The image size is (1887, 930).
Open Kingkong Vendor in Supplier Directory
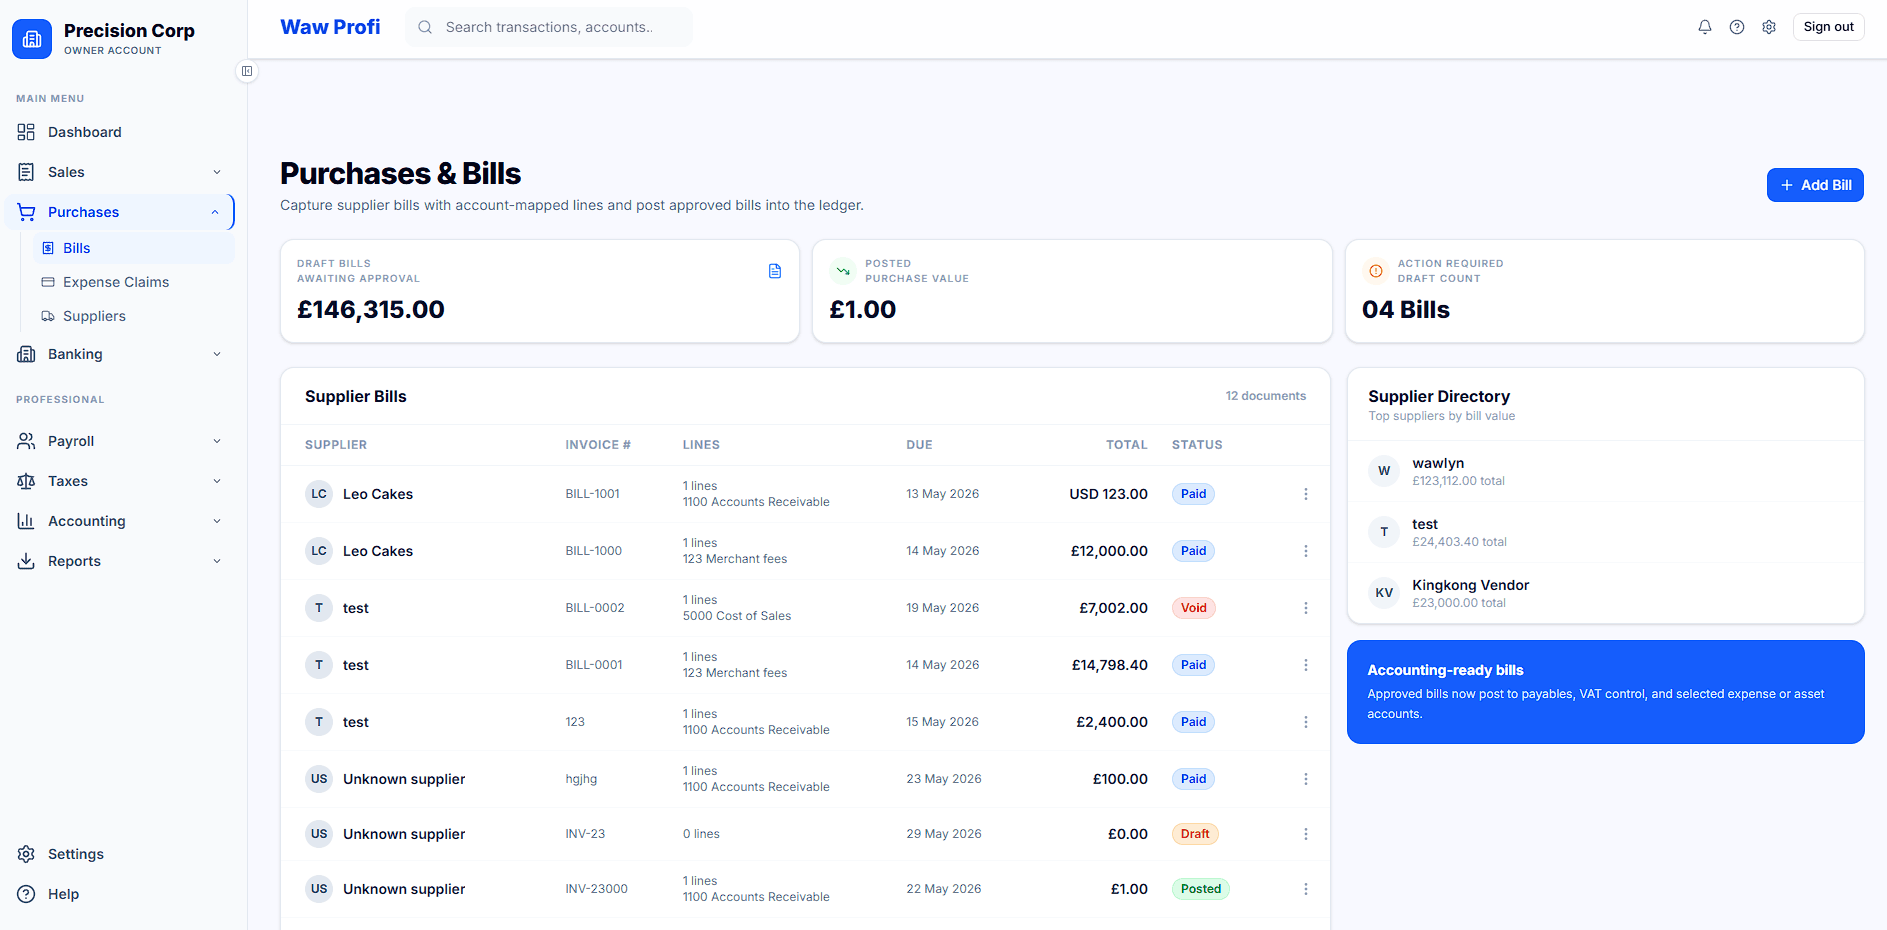point(1606,593)
